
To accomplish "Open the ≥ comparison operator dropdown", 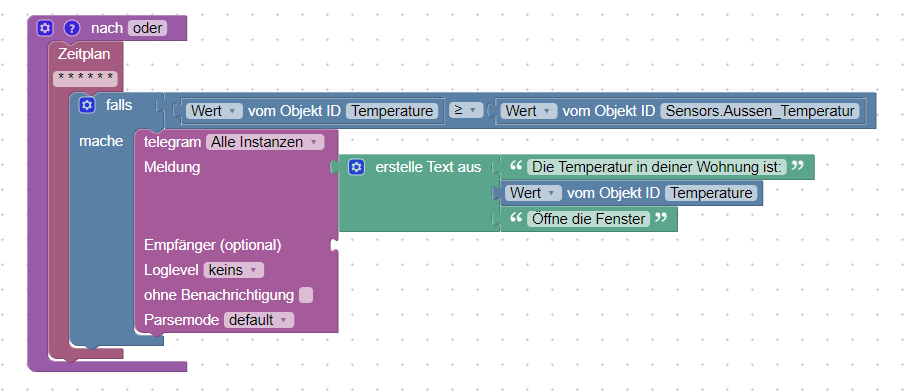I will click(x=465, y=110).
